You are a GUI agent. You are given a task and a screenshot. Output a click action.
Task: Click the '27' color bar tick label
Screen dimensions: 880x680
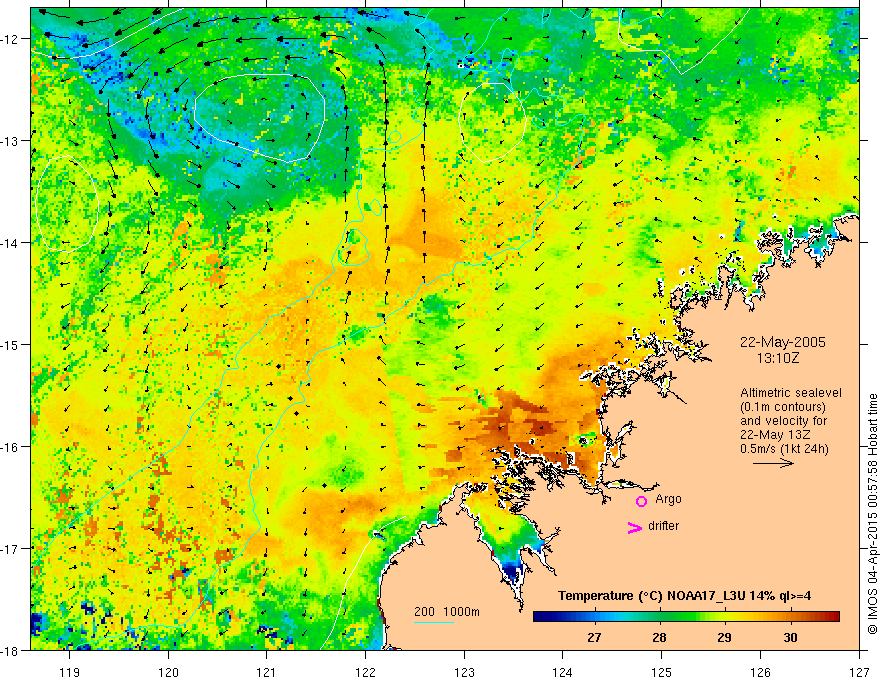click(594, 637)
